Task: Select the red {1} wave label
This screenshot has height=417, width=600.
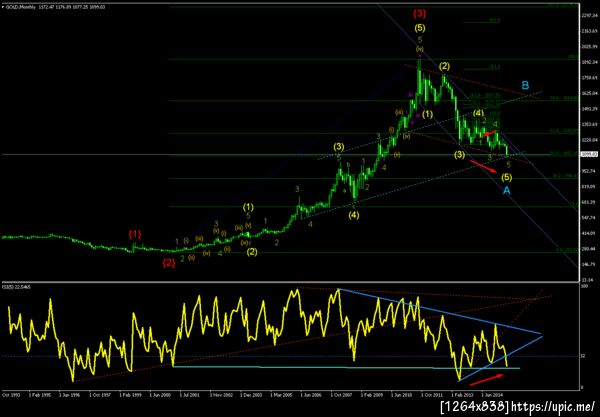Action: (135, 234)
